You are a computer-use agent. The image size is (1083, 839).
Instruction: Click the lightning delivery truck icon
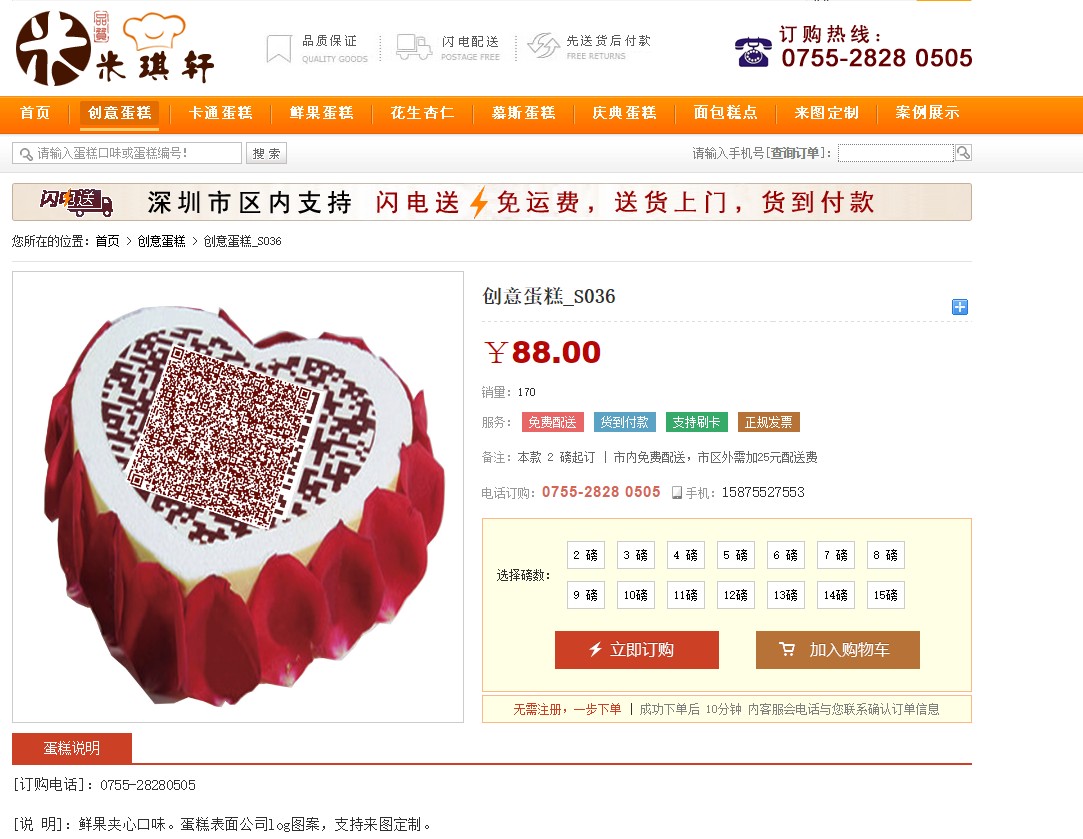(x=414, y=47)
